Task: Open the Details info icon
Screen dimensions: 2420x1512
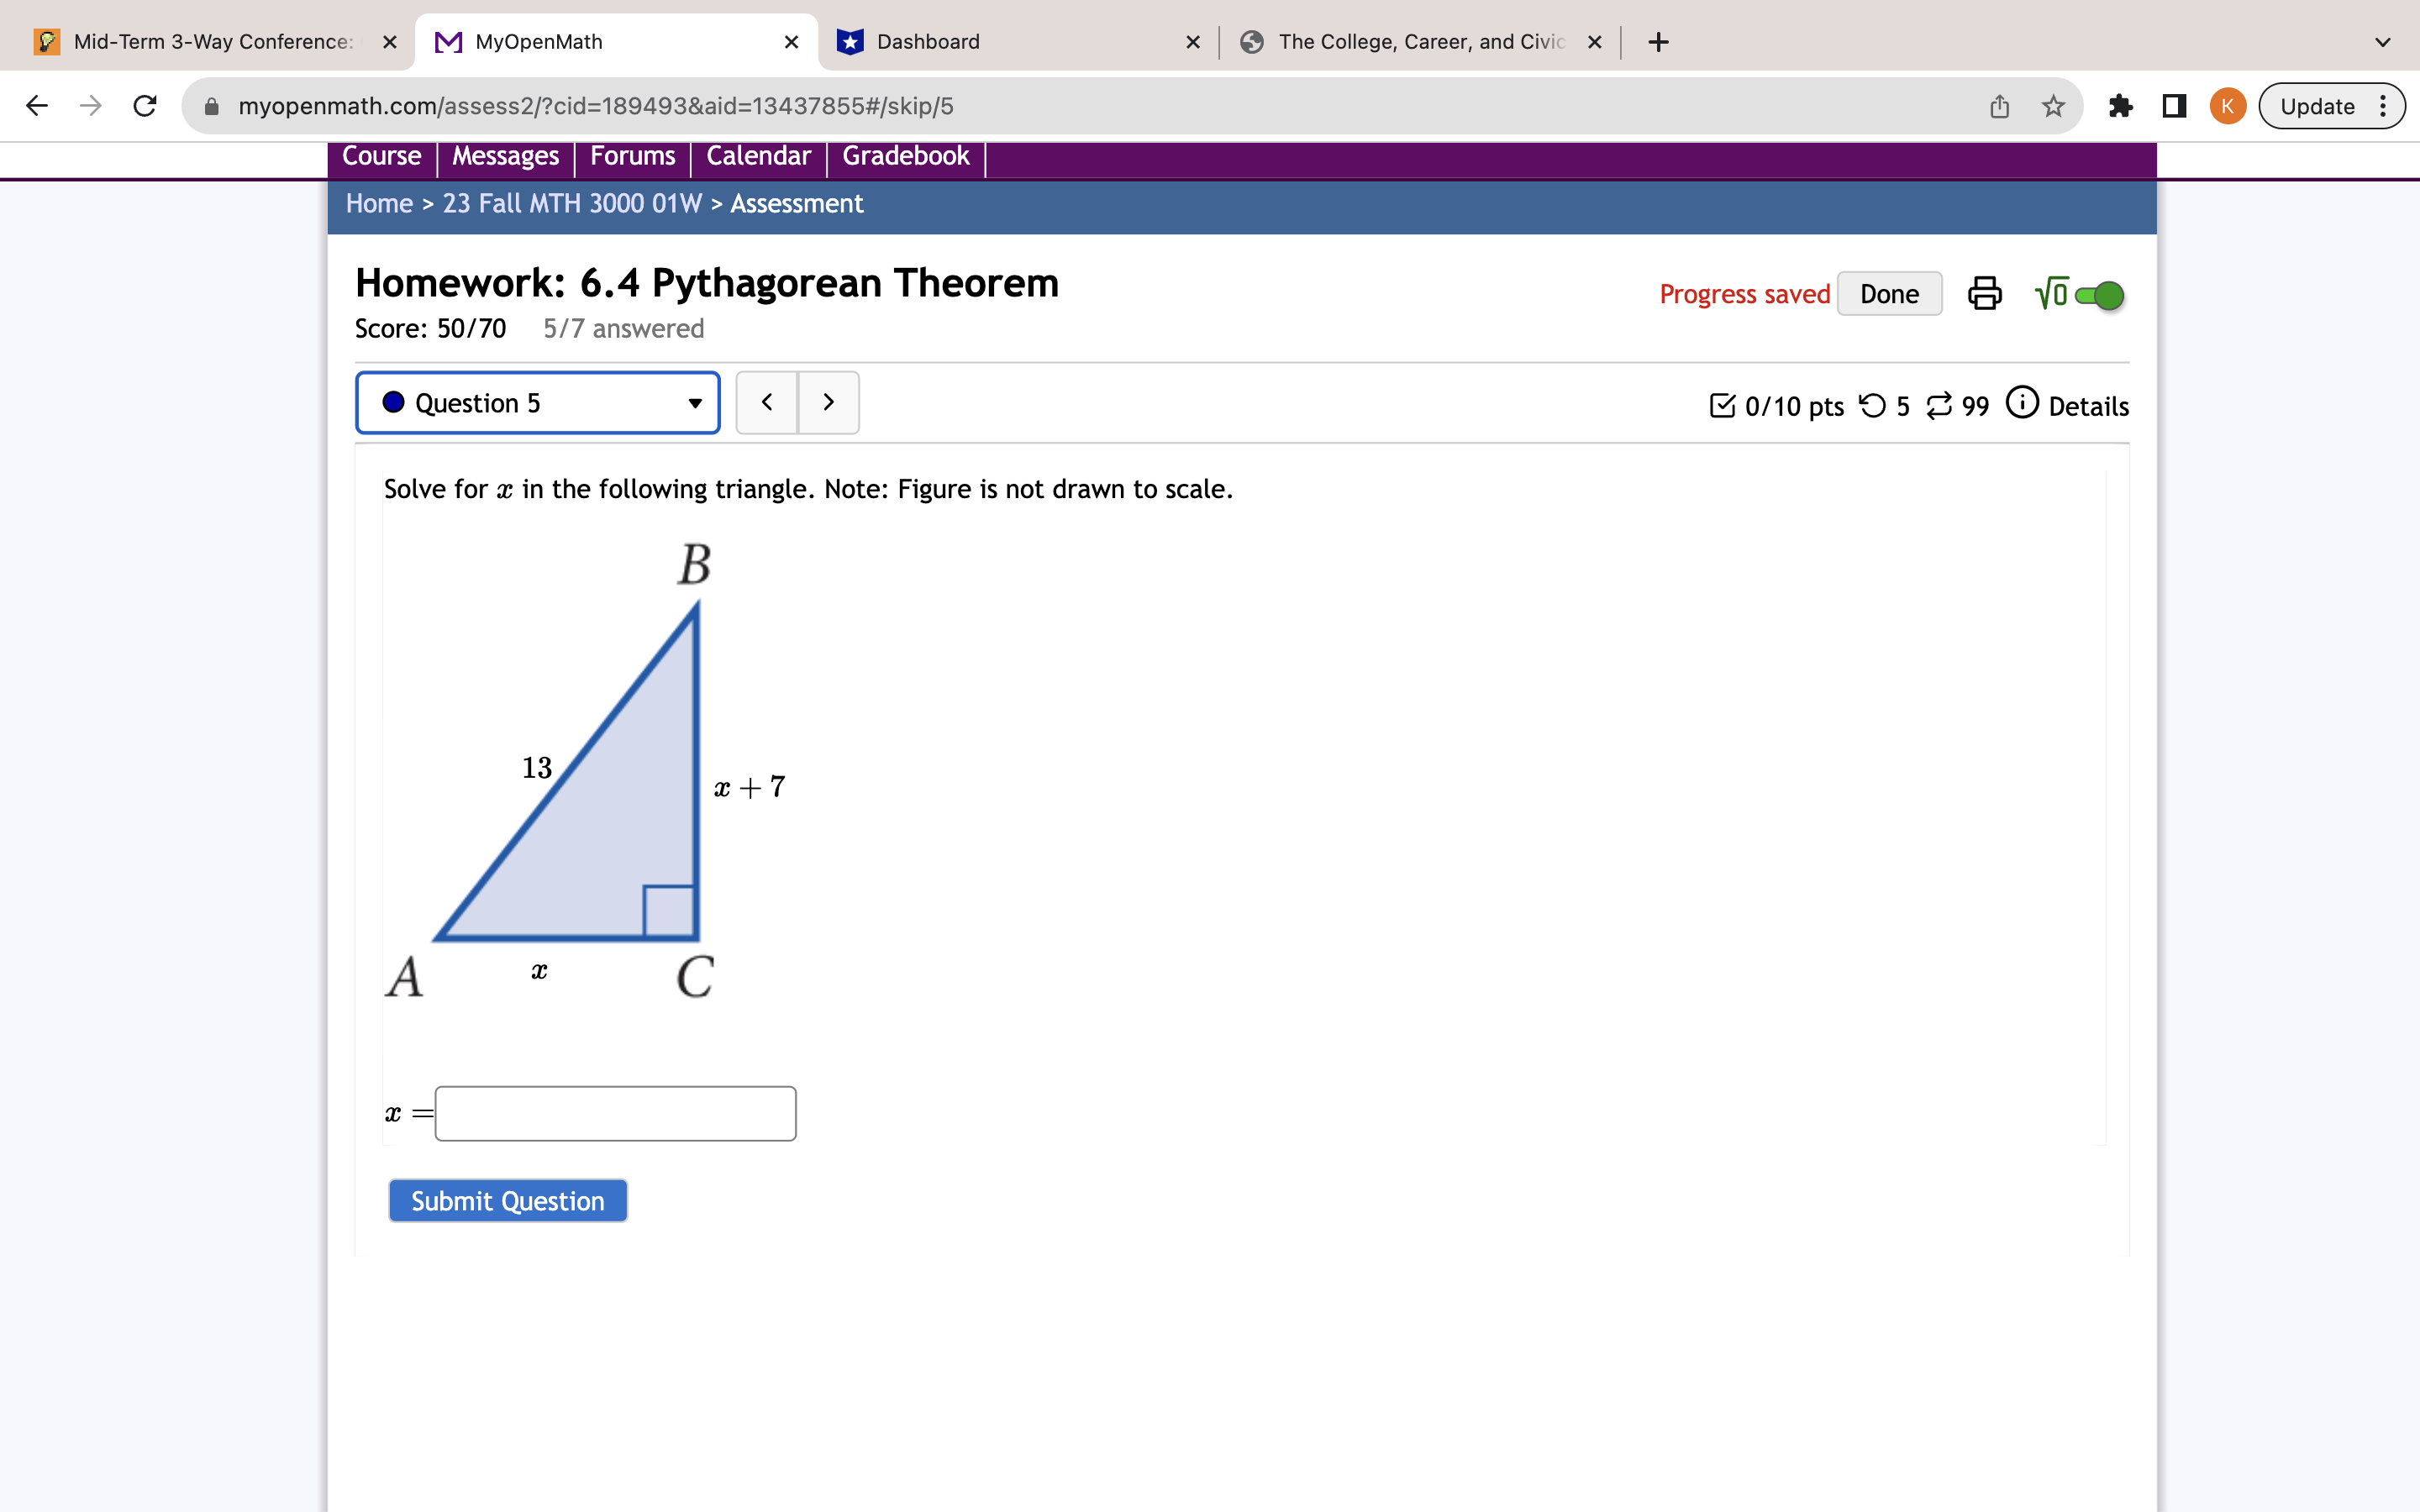Action: click(2022, 403)
